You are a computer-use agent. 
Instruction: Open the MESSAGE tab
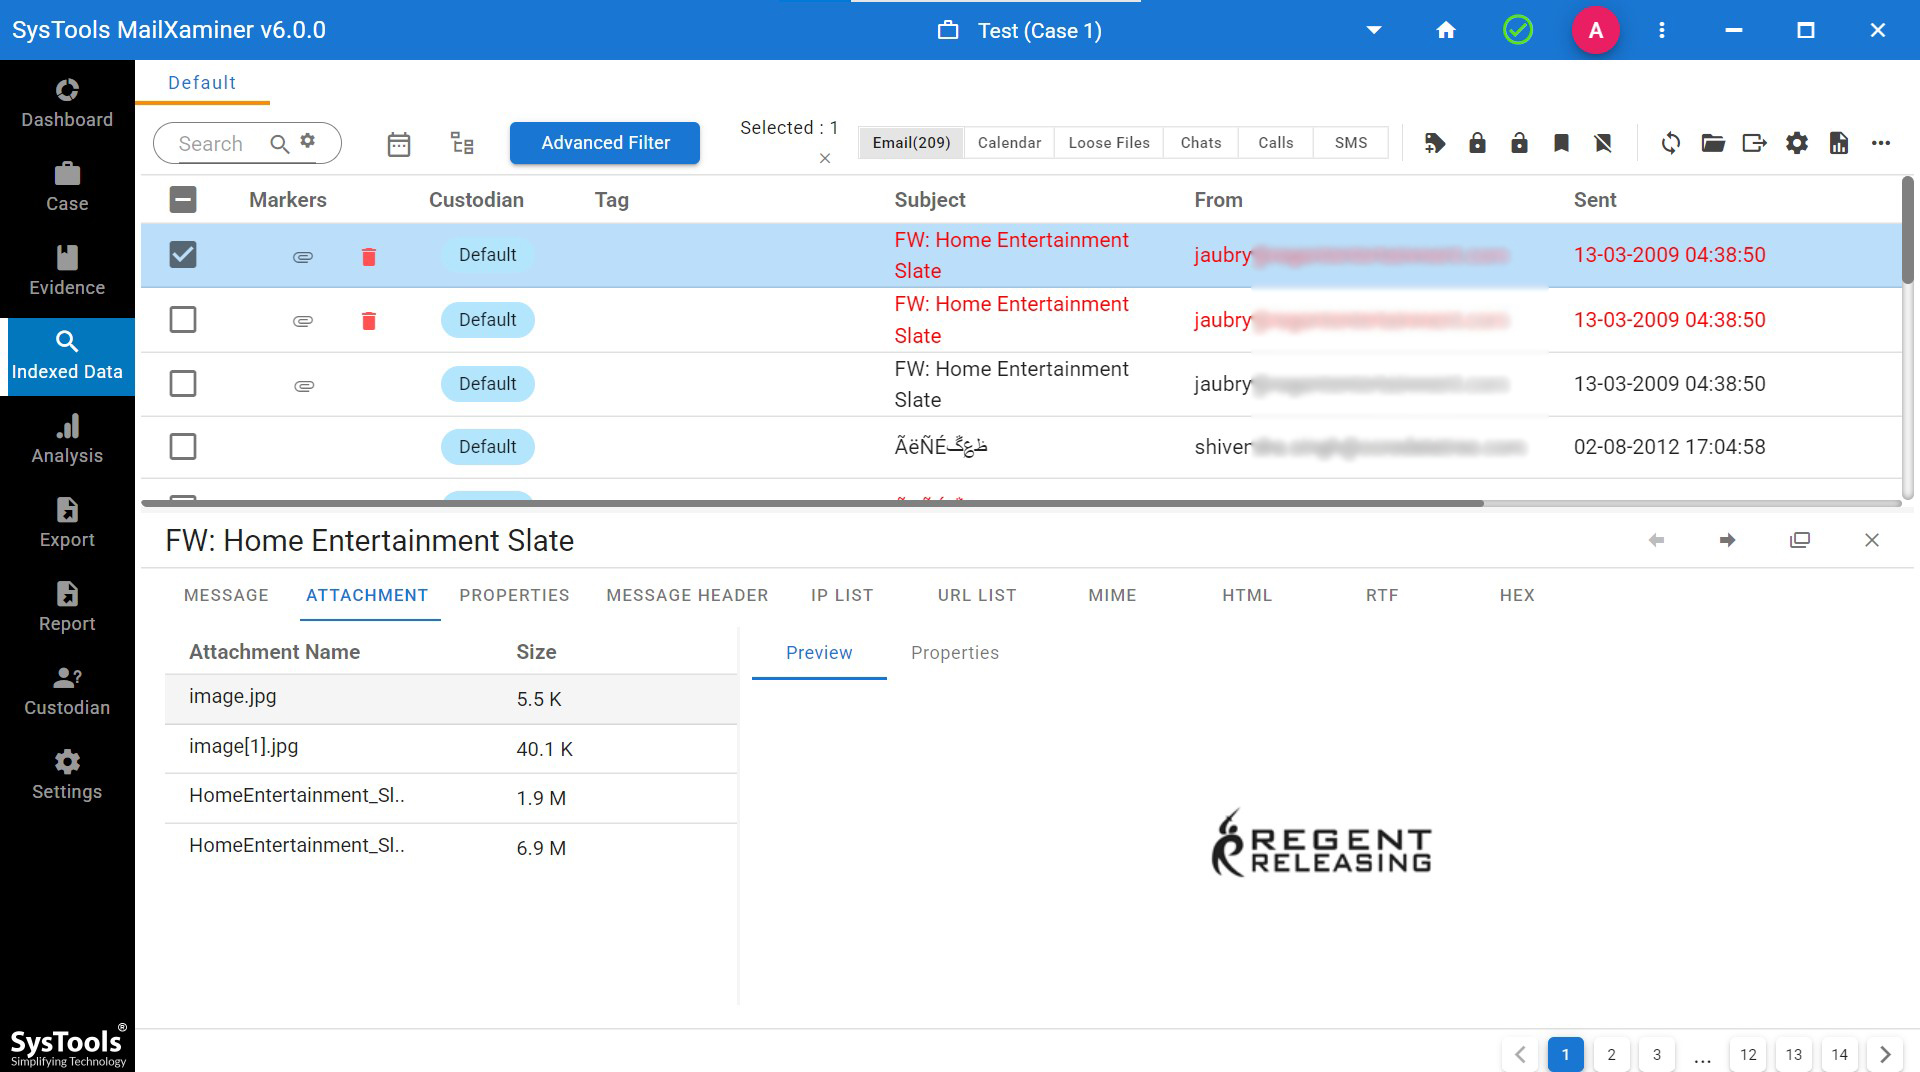tap(226, 595)
